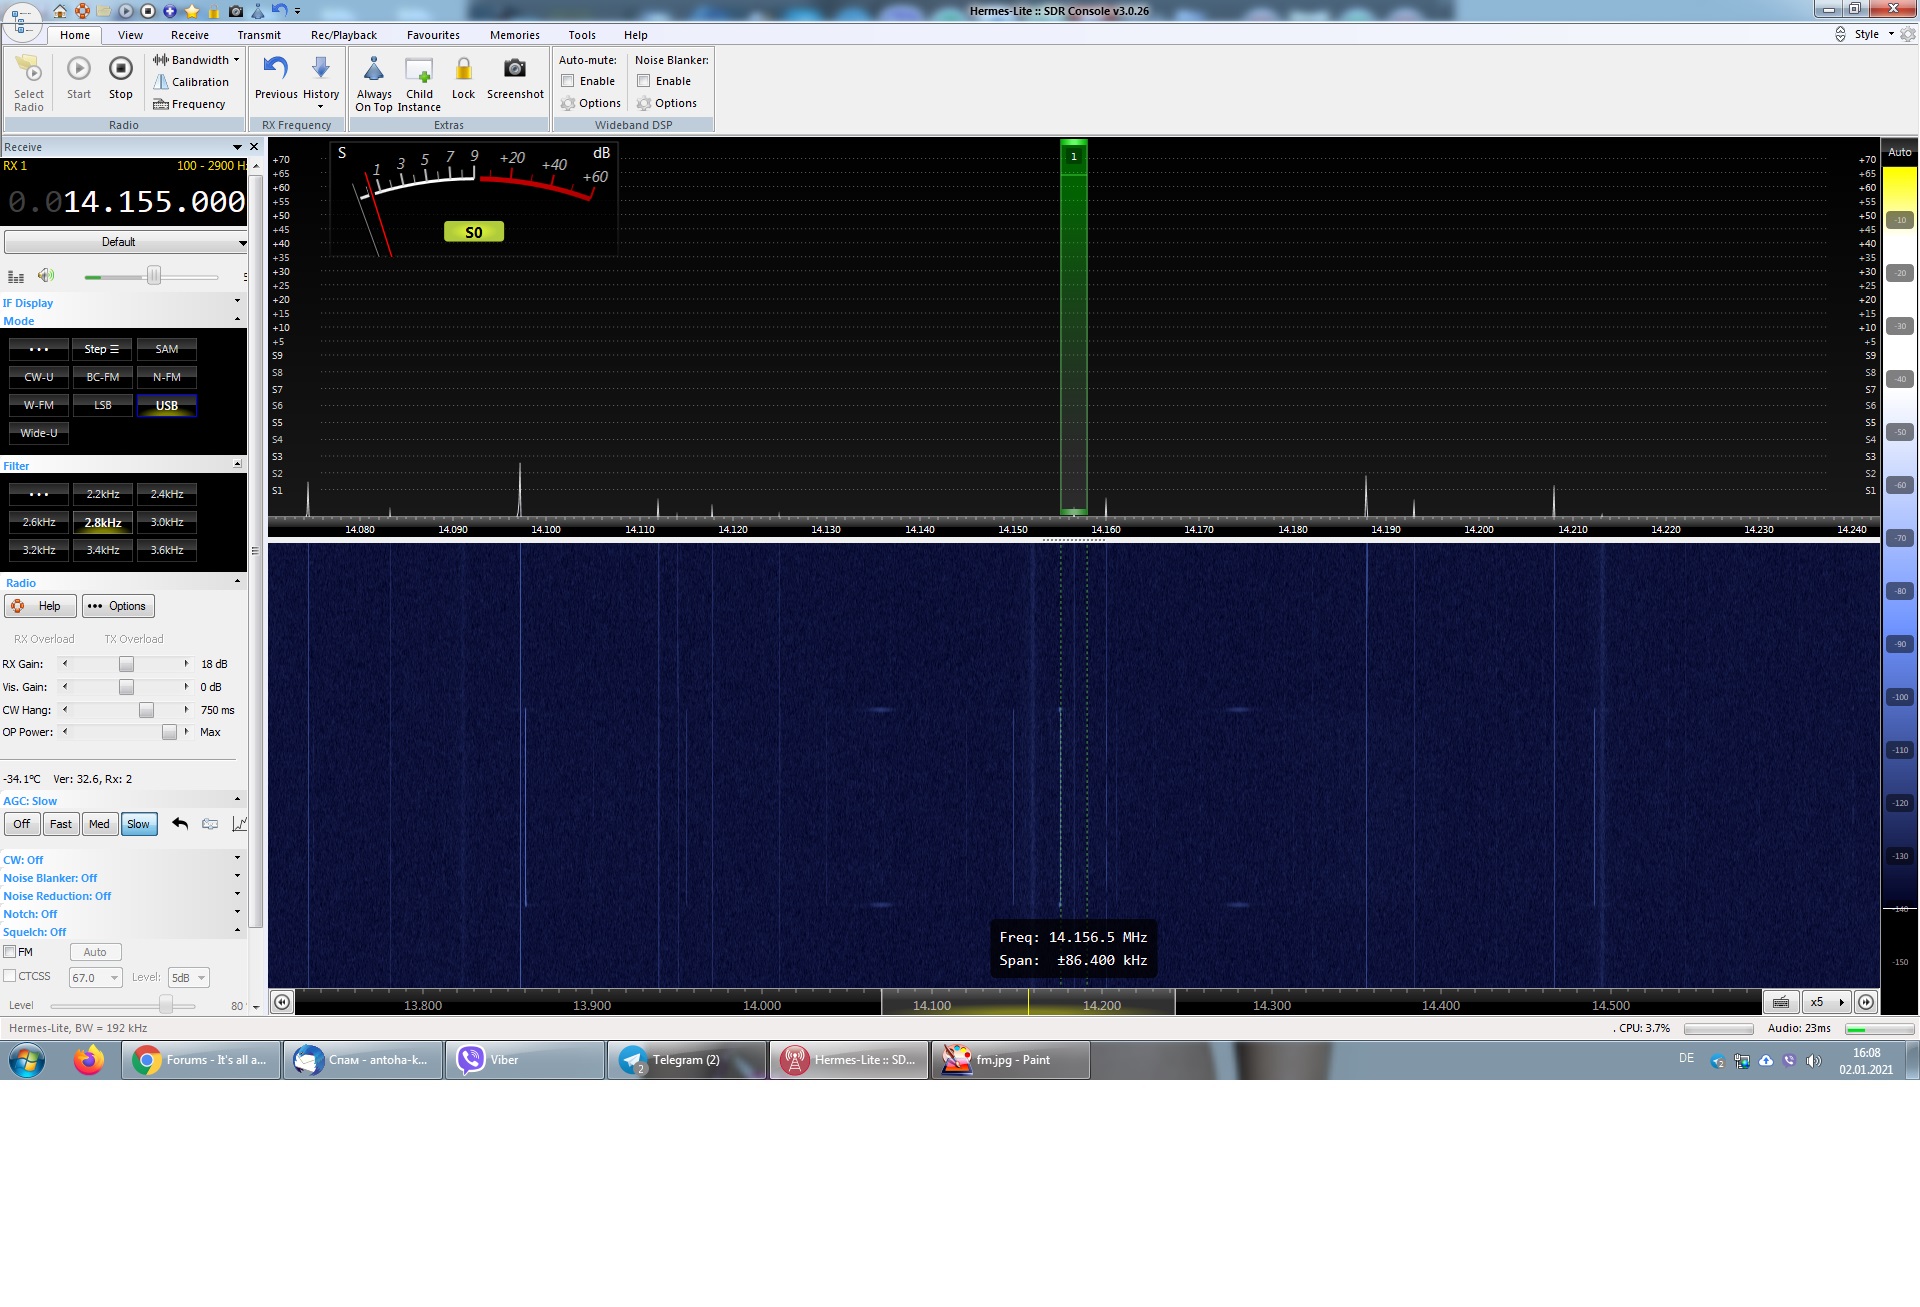
Task: Click the speaker mute icon
Action: pos(46,275)
